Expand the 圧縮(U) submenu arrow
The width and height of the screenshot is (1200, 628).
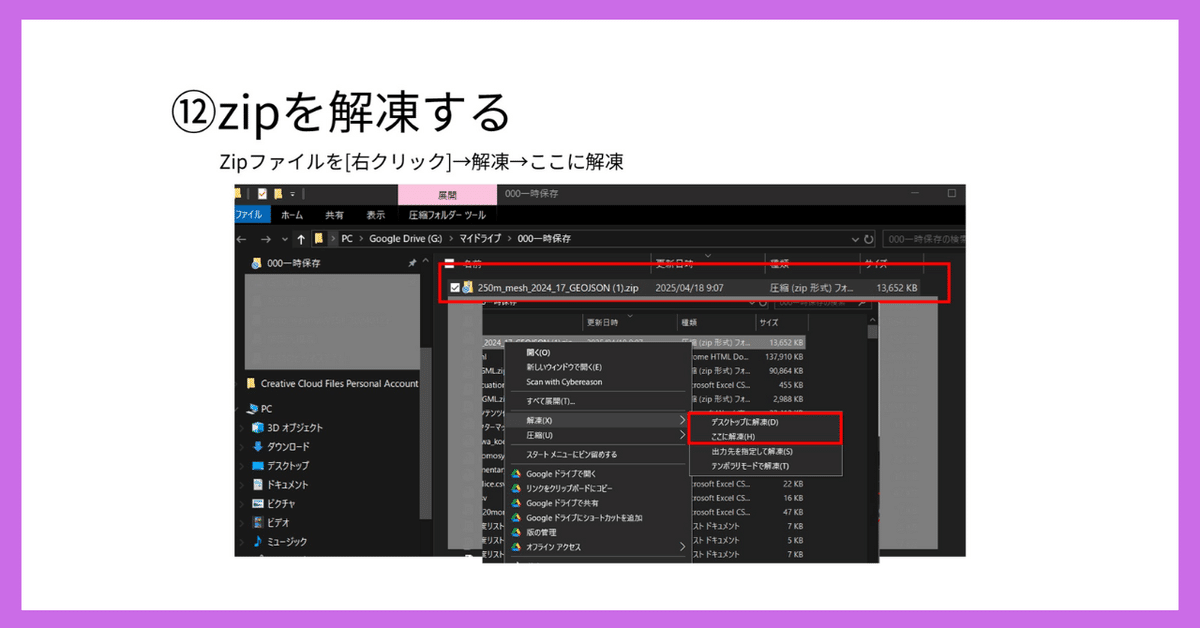pyautogui.click(x=682, y=434)
